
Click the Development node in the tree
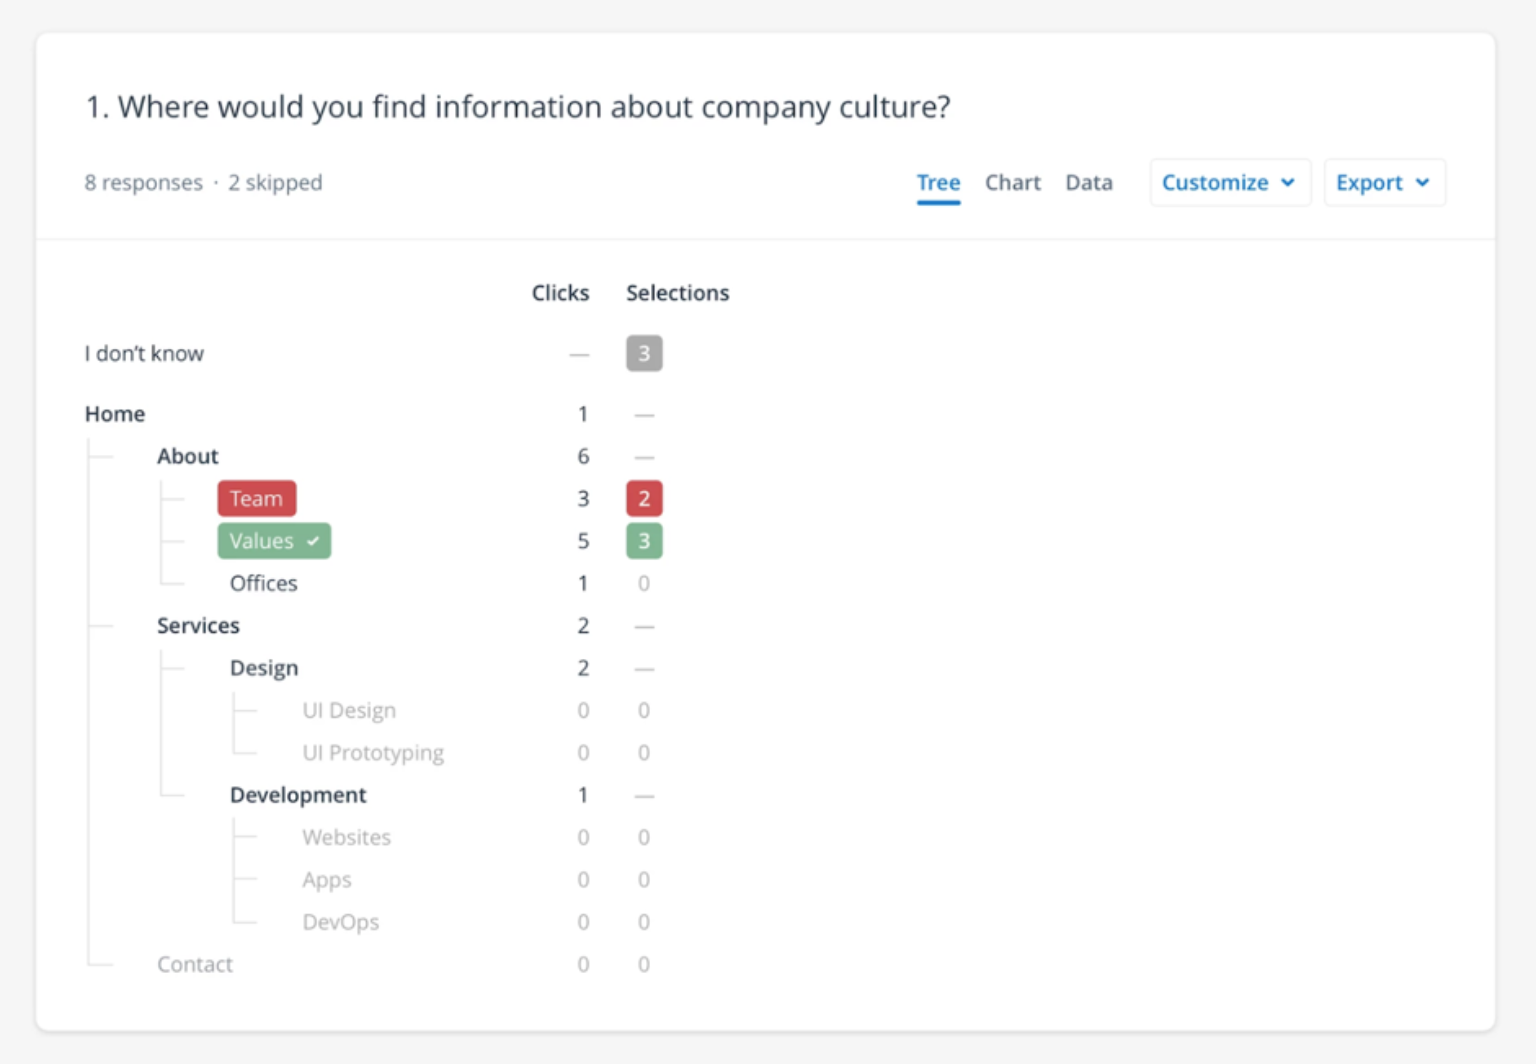(297, 794)
